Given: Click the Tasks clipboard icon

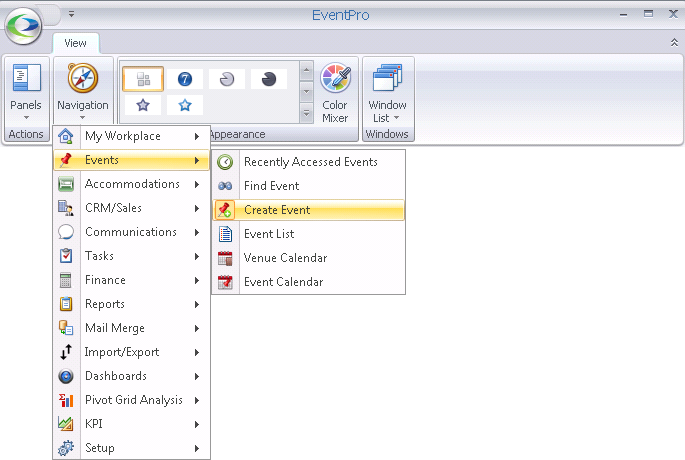Looking at the screenshot, I should [x=66, y=256].
